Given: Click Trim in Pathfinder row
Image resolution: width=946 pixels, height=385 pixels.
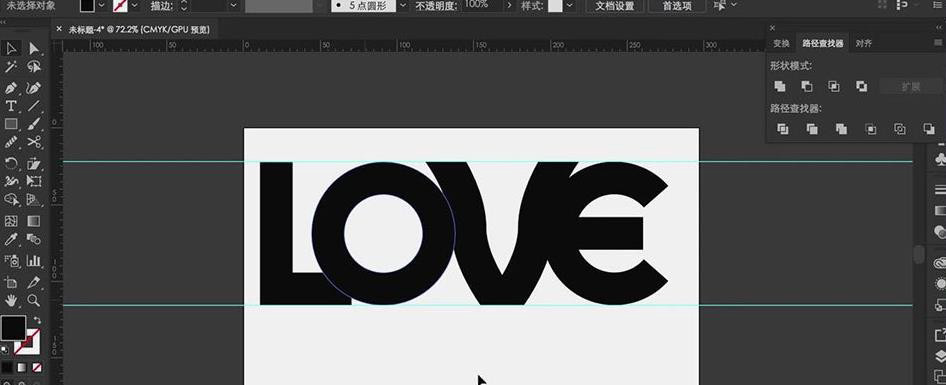Looking at the screenshot, I should [x=812, y=129].
